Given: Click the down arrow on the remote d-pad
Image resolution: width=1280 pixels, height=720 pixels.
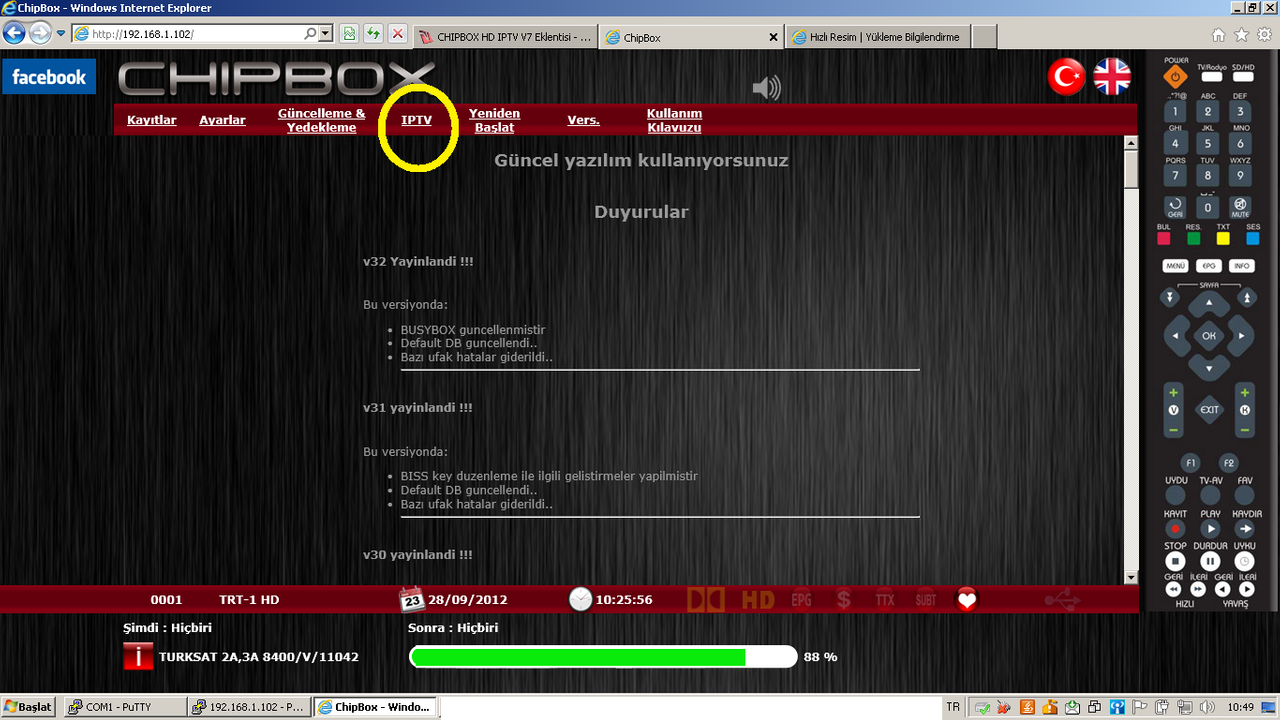Looking at the screenshot, I should point(1209,369).
